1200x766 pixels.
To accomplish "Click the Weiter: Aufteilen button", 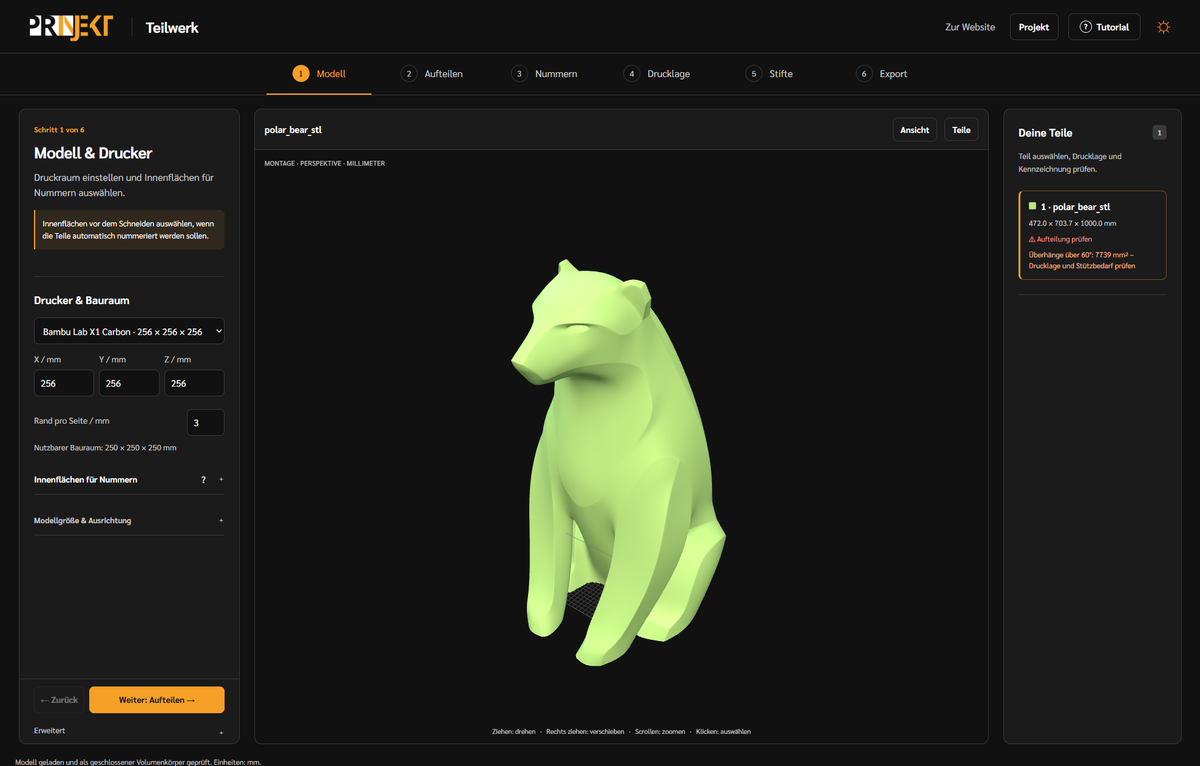I will pyautogui.click(x=157, y=700).
